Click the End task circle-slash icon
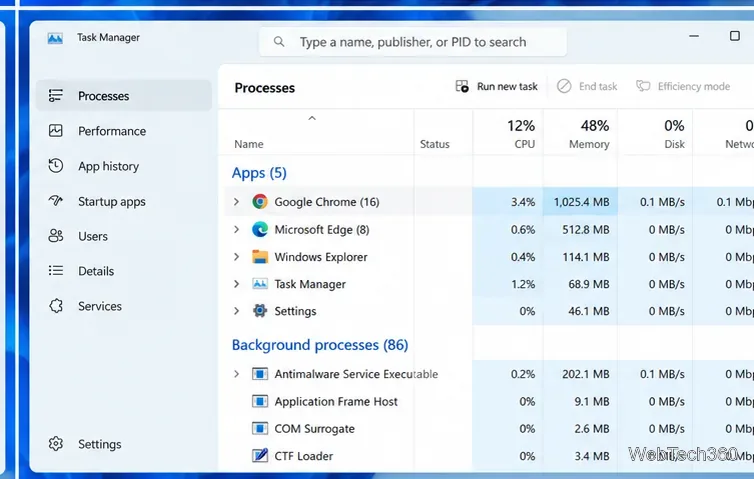 [564, 87]
